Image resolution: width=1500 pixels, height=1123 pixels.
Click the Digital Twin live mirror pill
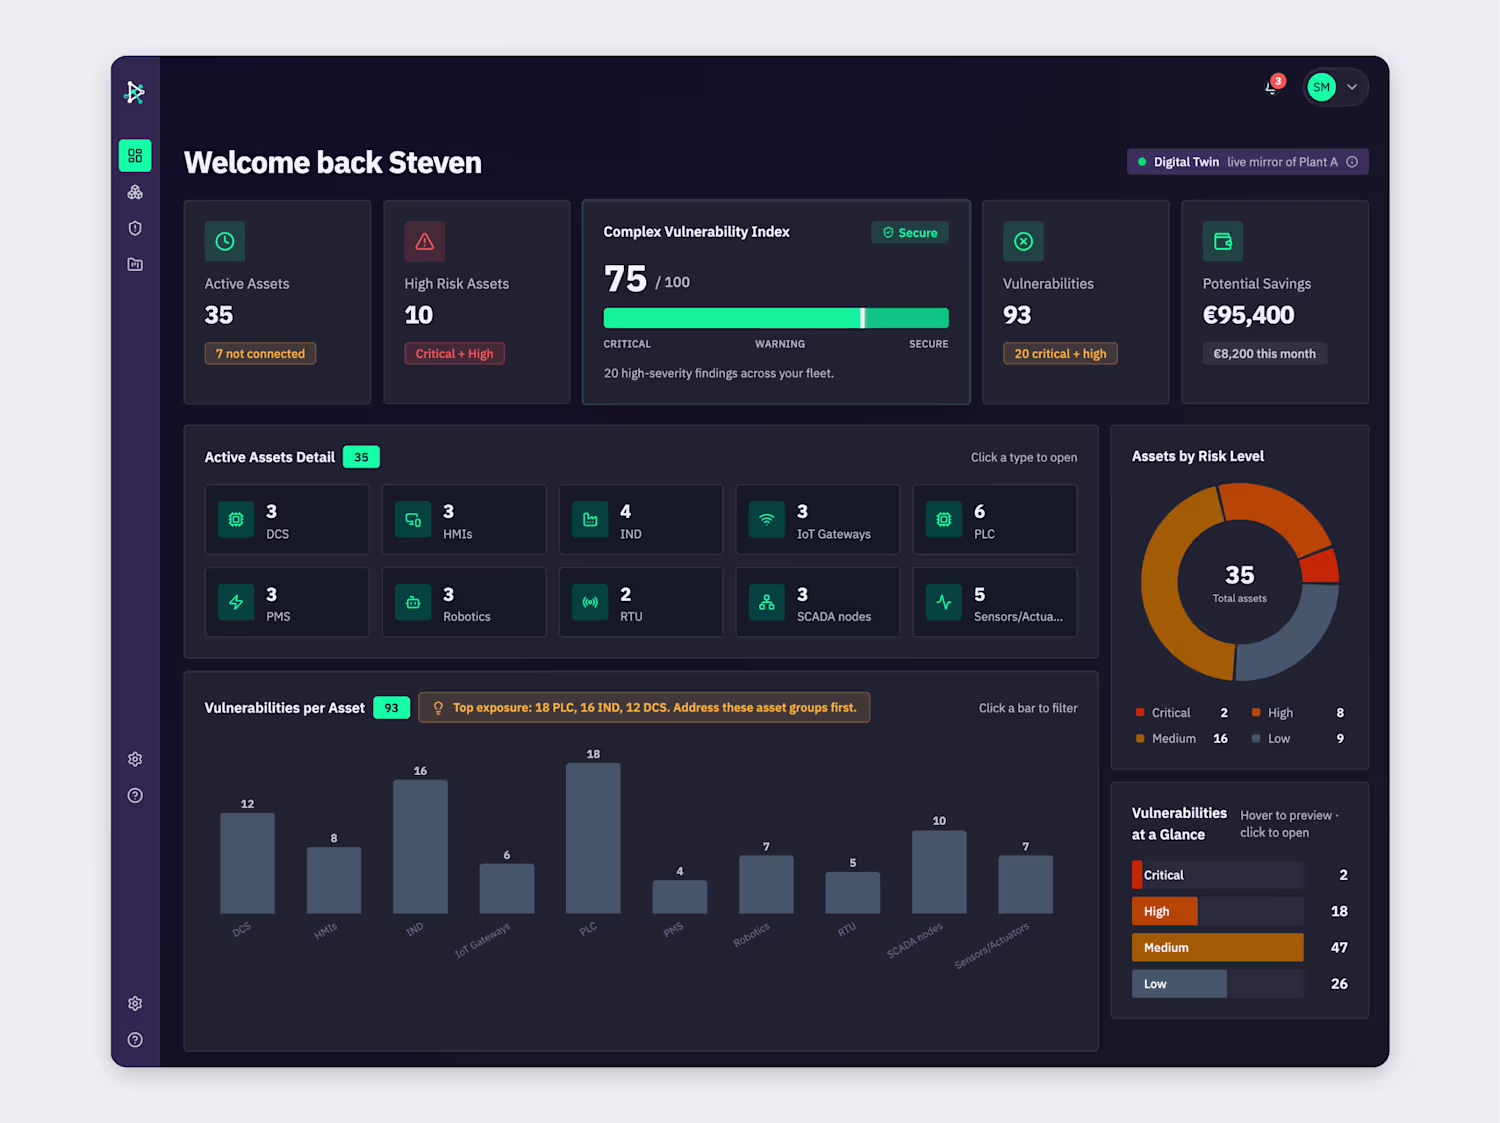click(1247, 162)
